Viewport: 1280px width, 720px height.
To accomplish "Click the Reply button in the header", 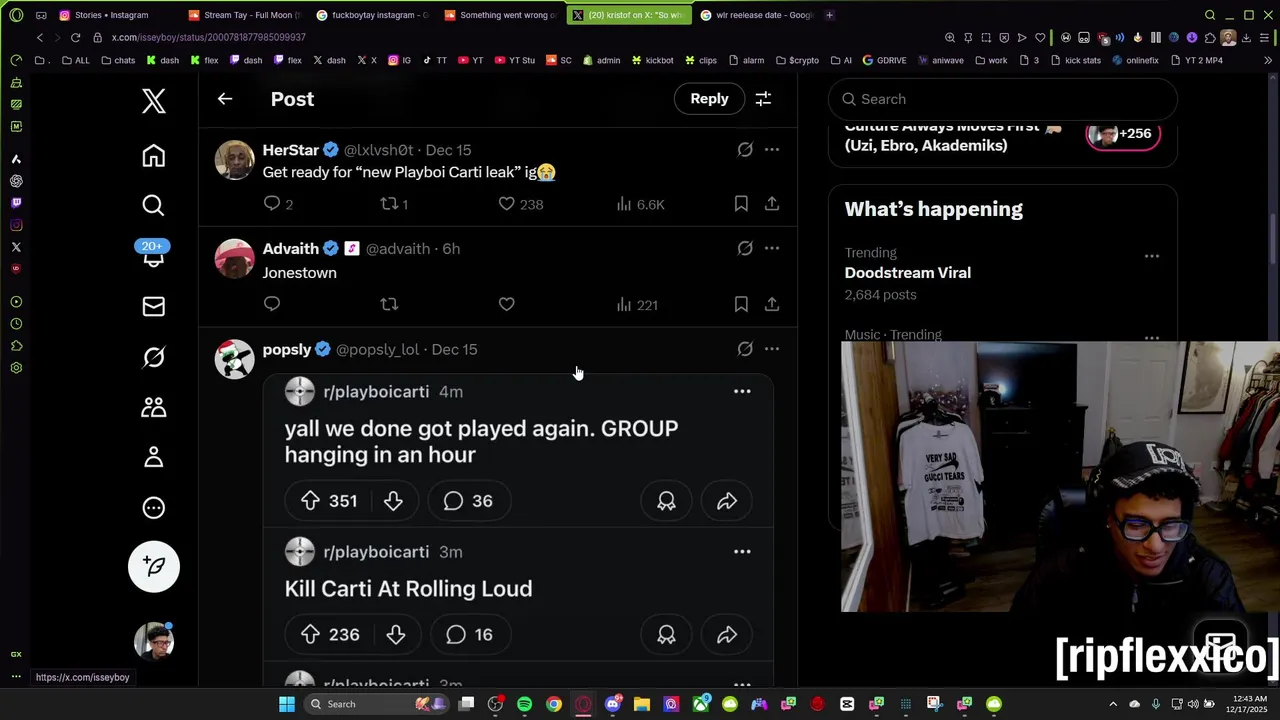I will (x=709, y=99).
